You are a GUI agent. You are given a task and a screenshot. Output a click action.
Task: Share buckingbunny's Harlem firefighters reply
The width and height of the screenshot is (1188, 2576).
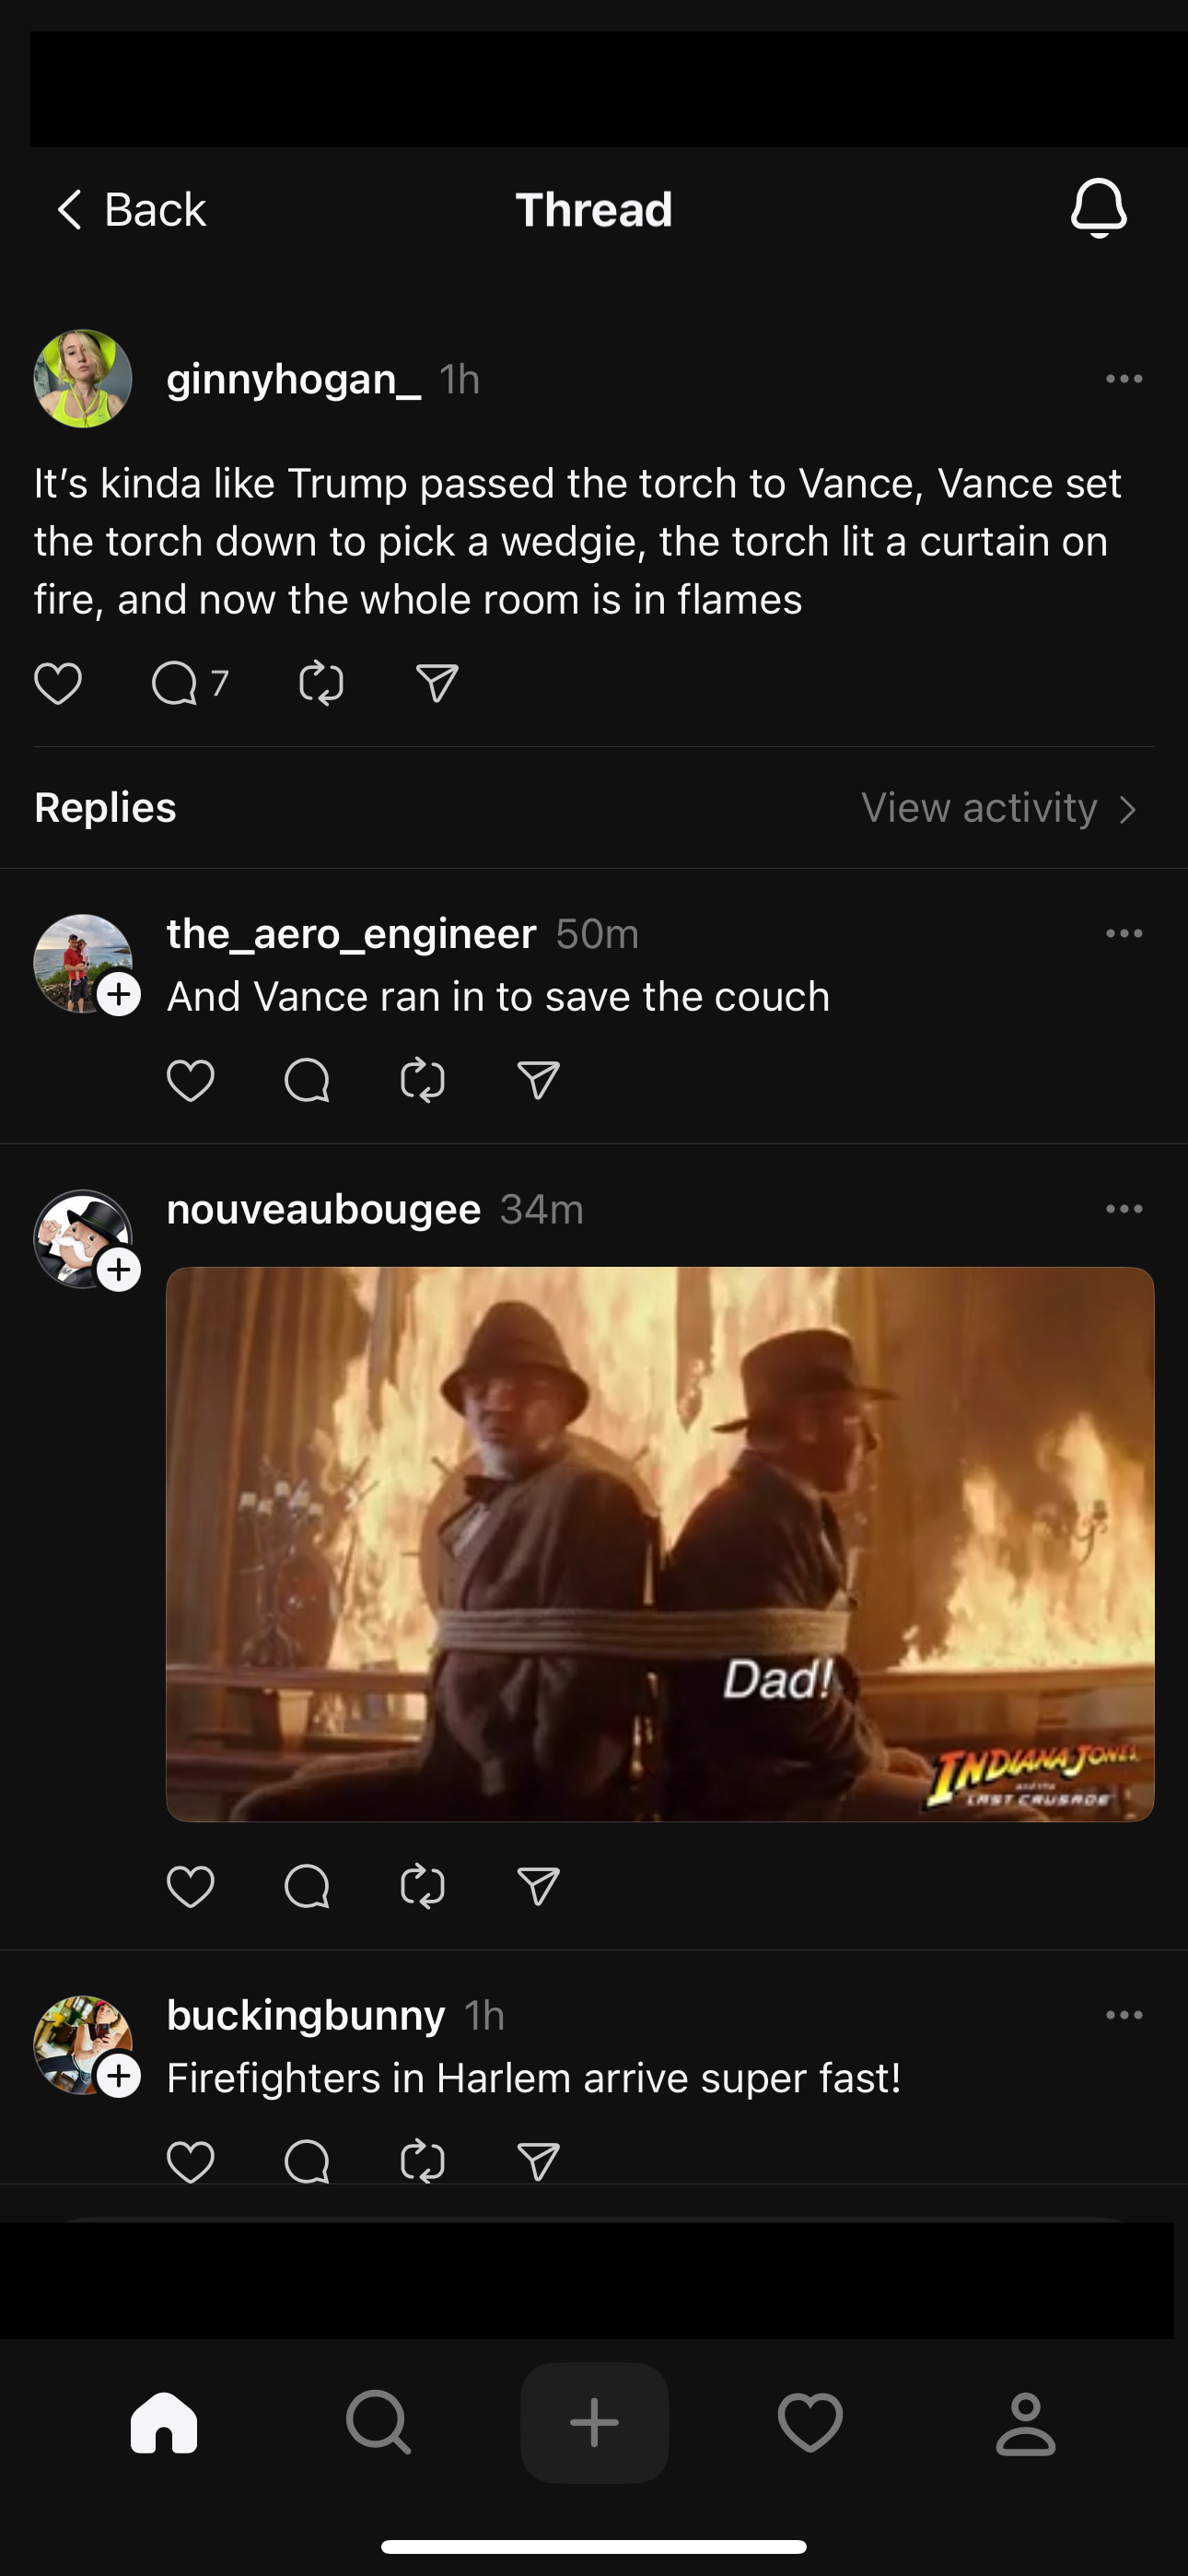(x=538, y=2162)
